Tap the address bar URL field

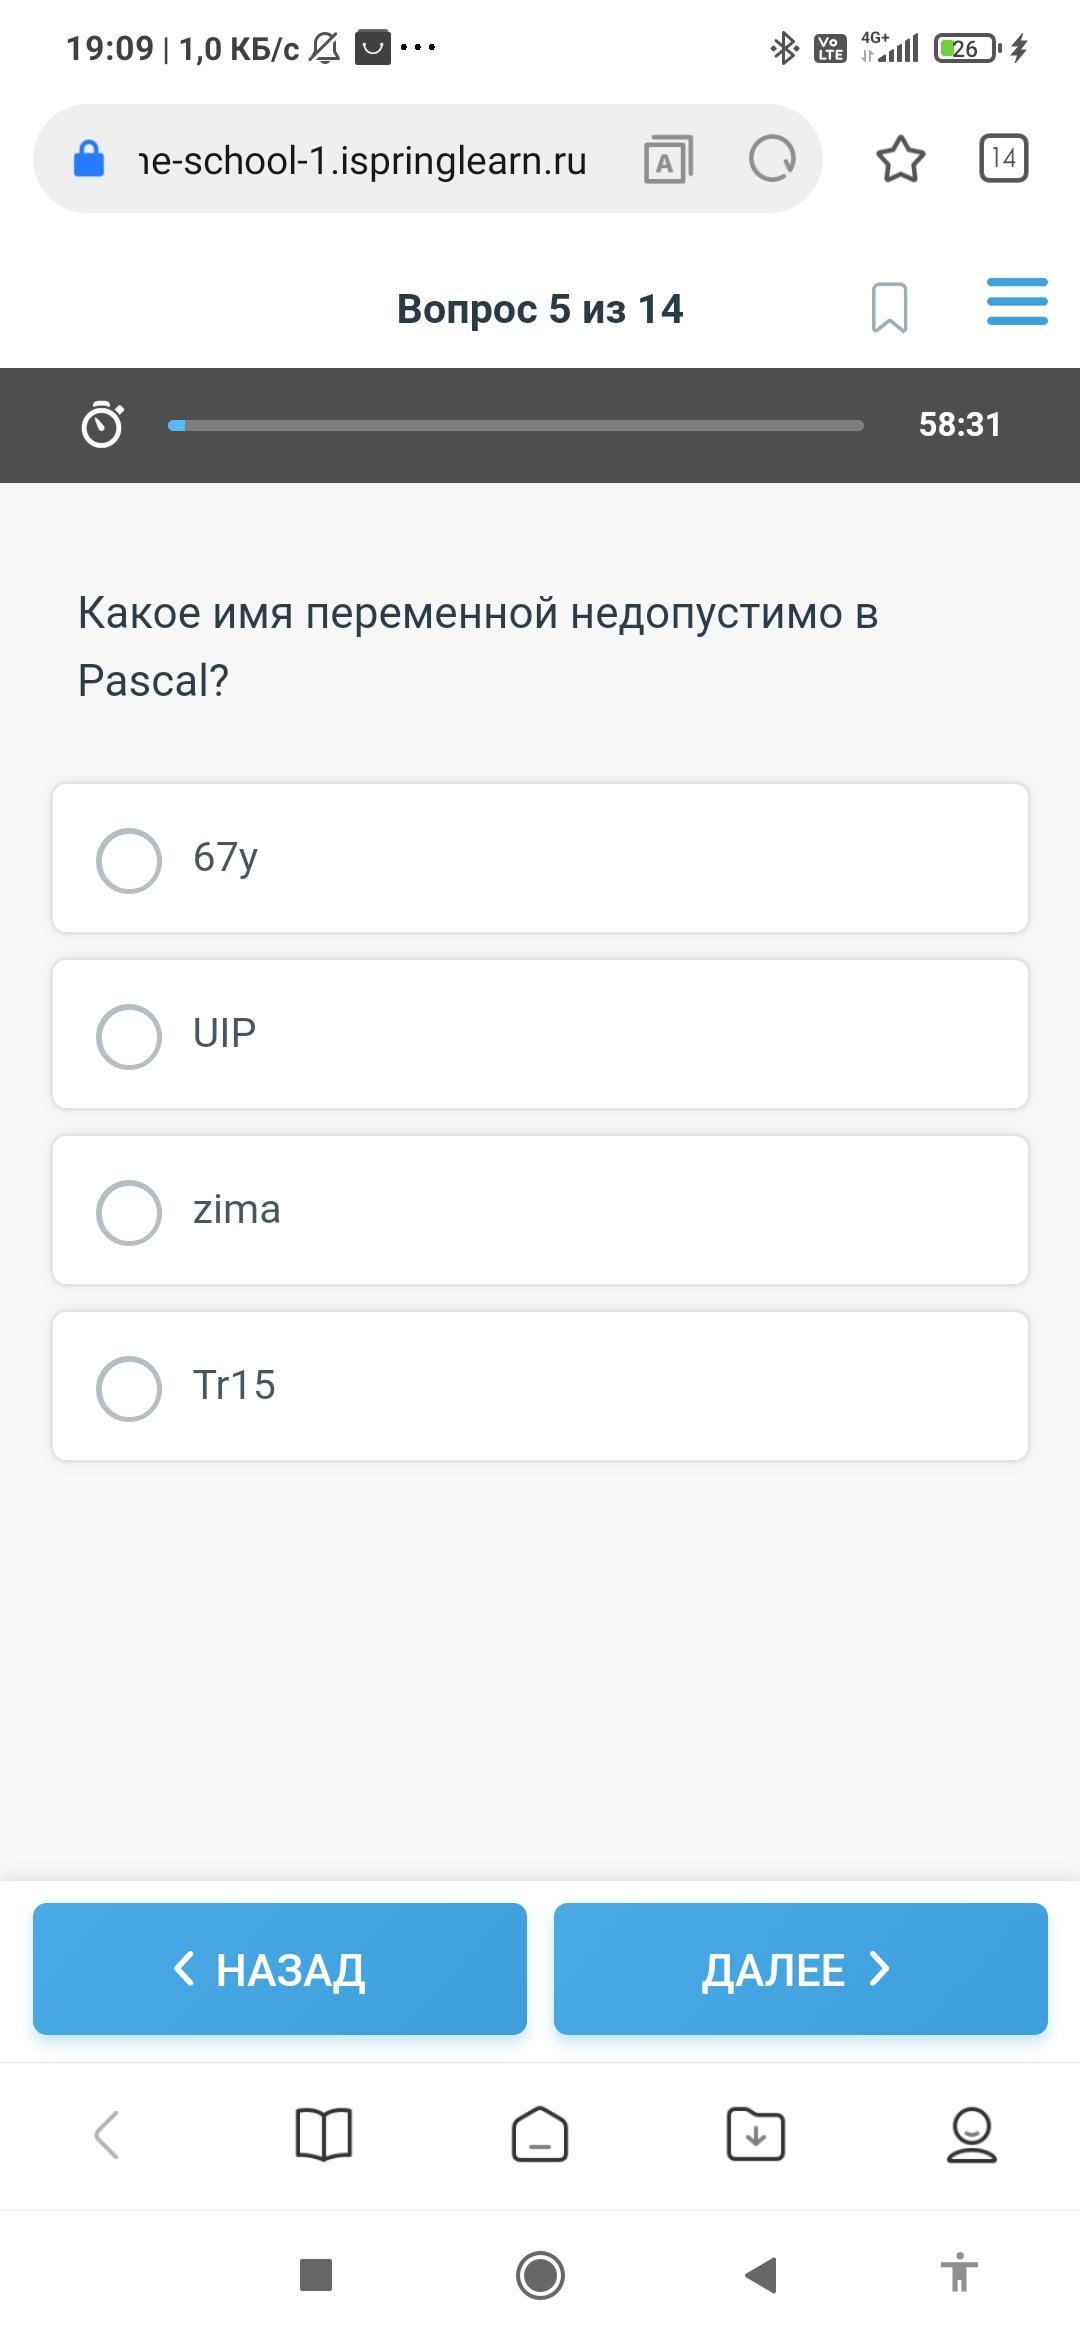(x=362, y=160)
